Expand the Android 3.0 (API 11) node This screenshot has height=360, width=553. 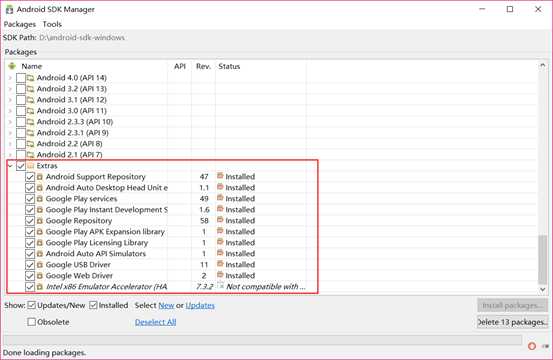(x=10, y=111)
